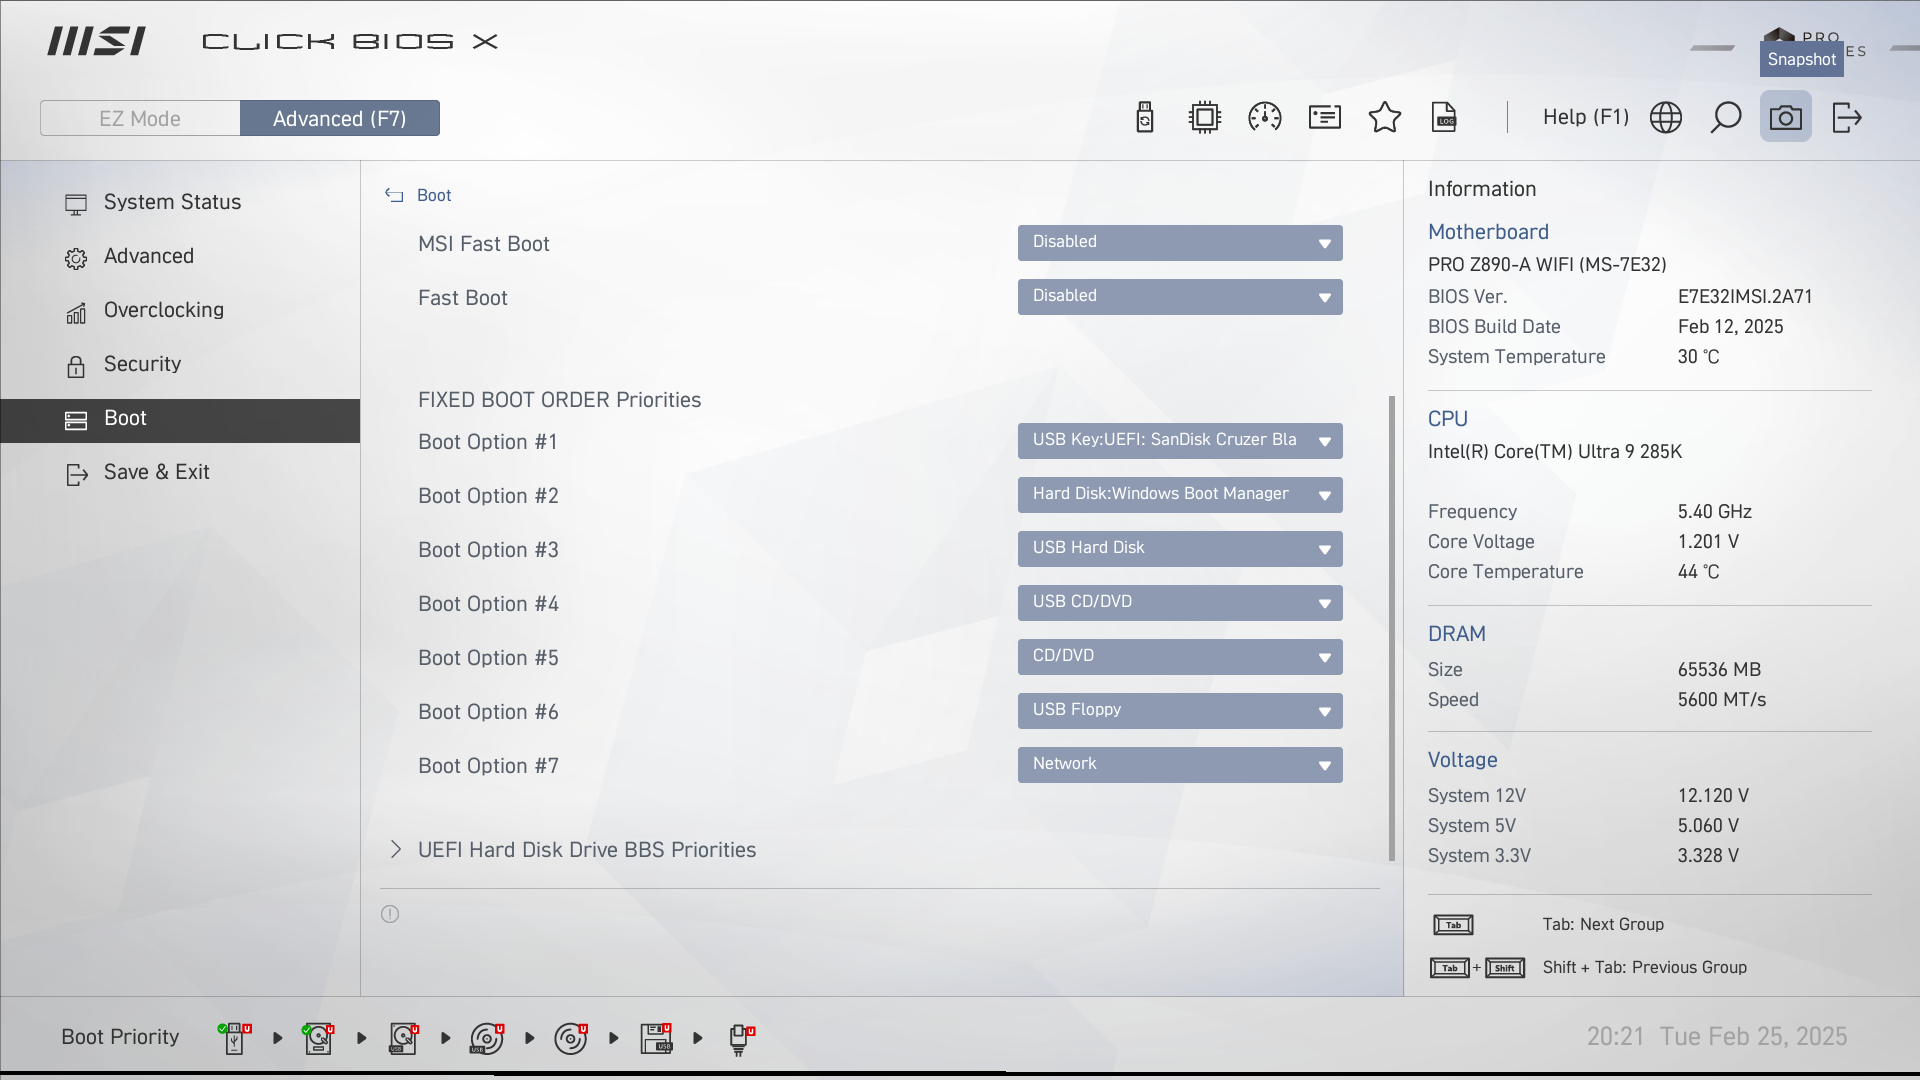Click the network icon in Boot Priority bar
The height and width of the screenshot is (1080, 1920).
coord(740,1038)
